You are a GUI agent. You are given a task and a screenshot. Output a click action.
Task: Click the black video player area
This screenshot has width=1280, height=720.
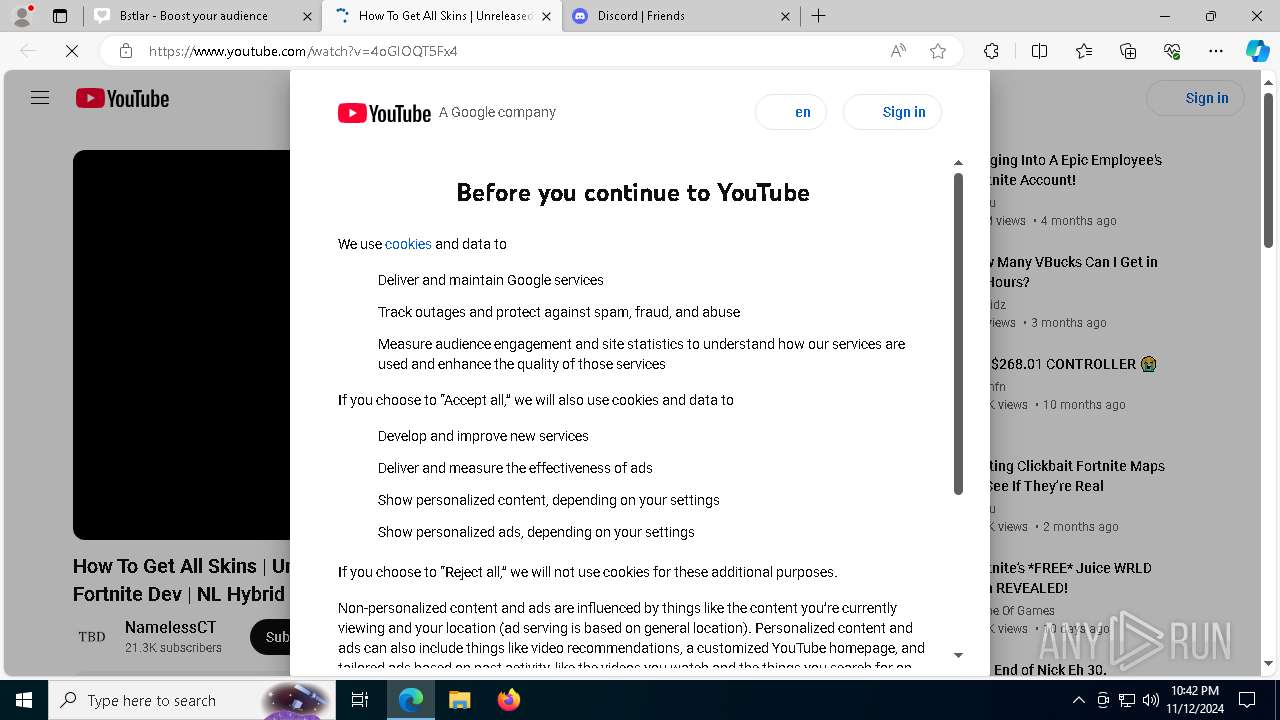click(x=181, y=345)
